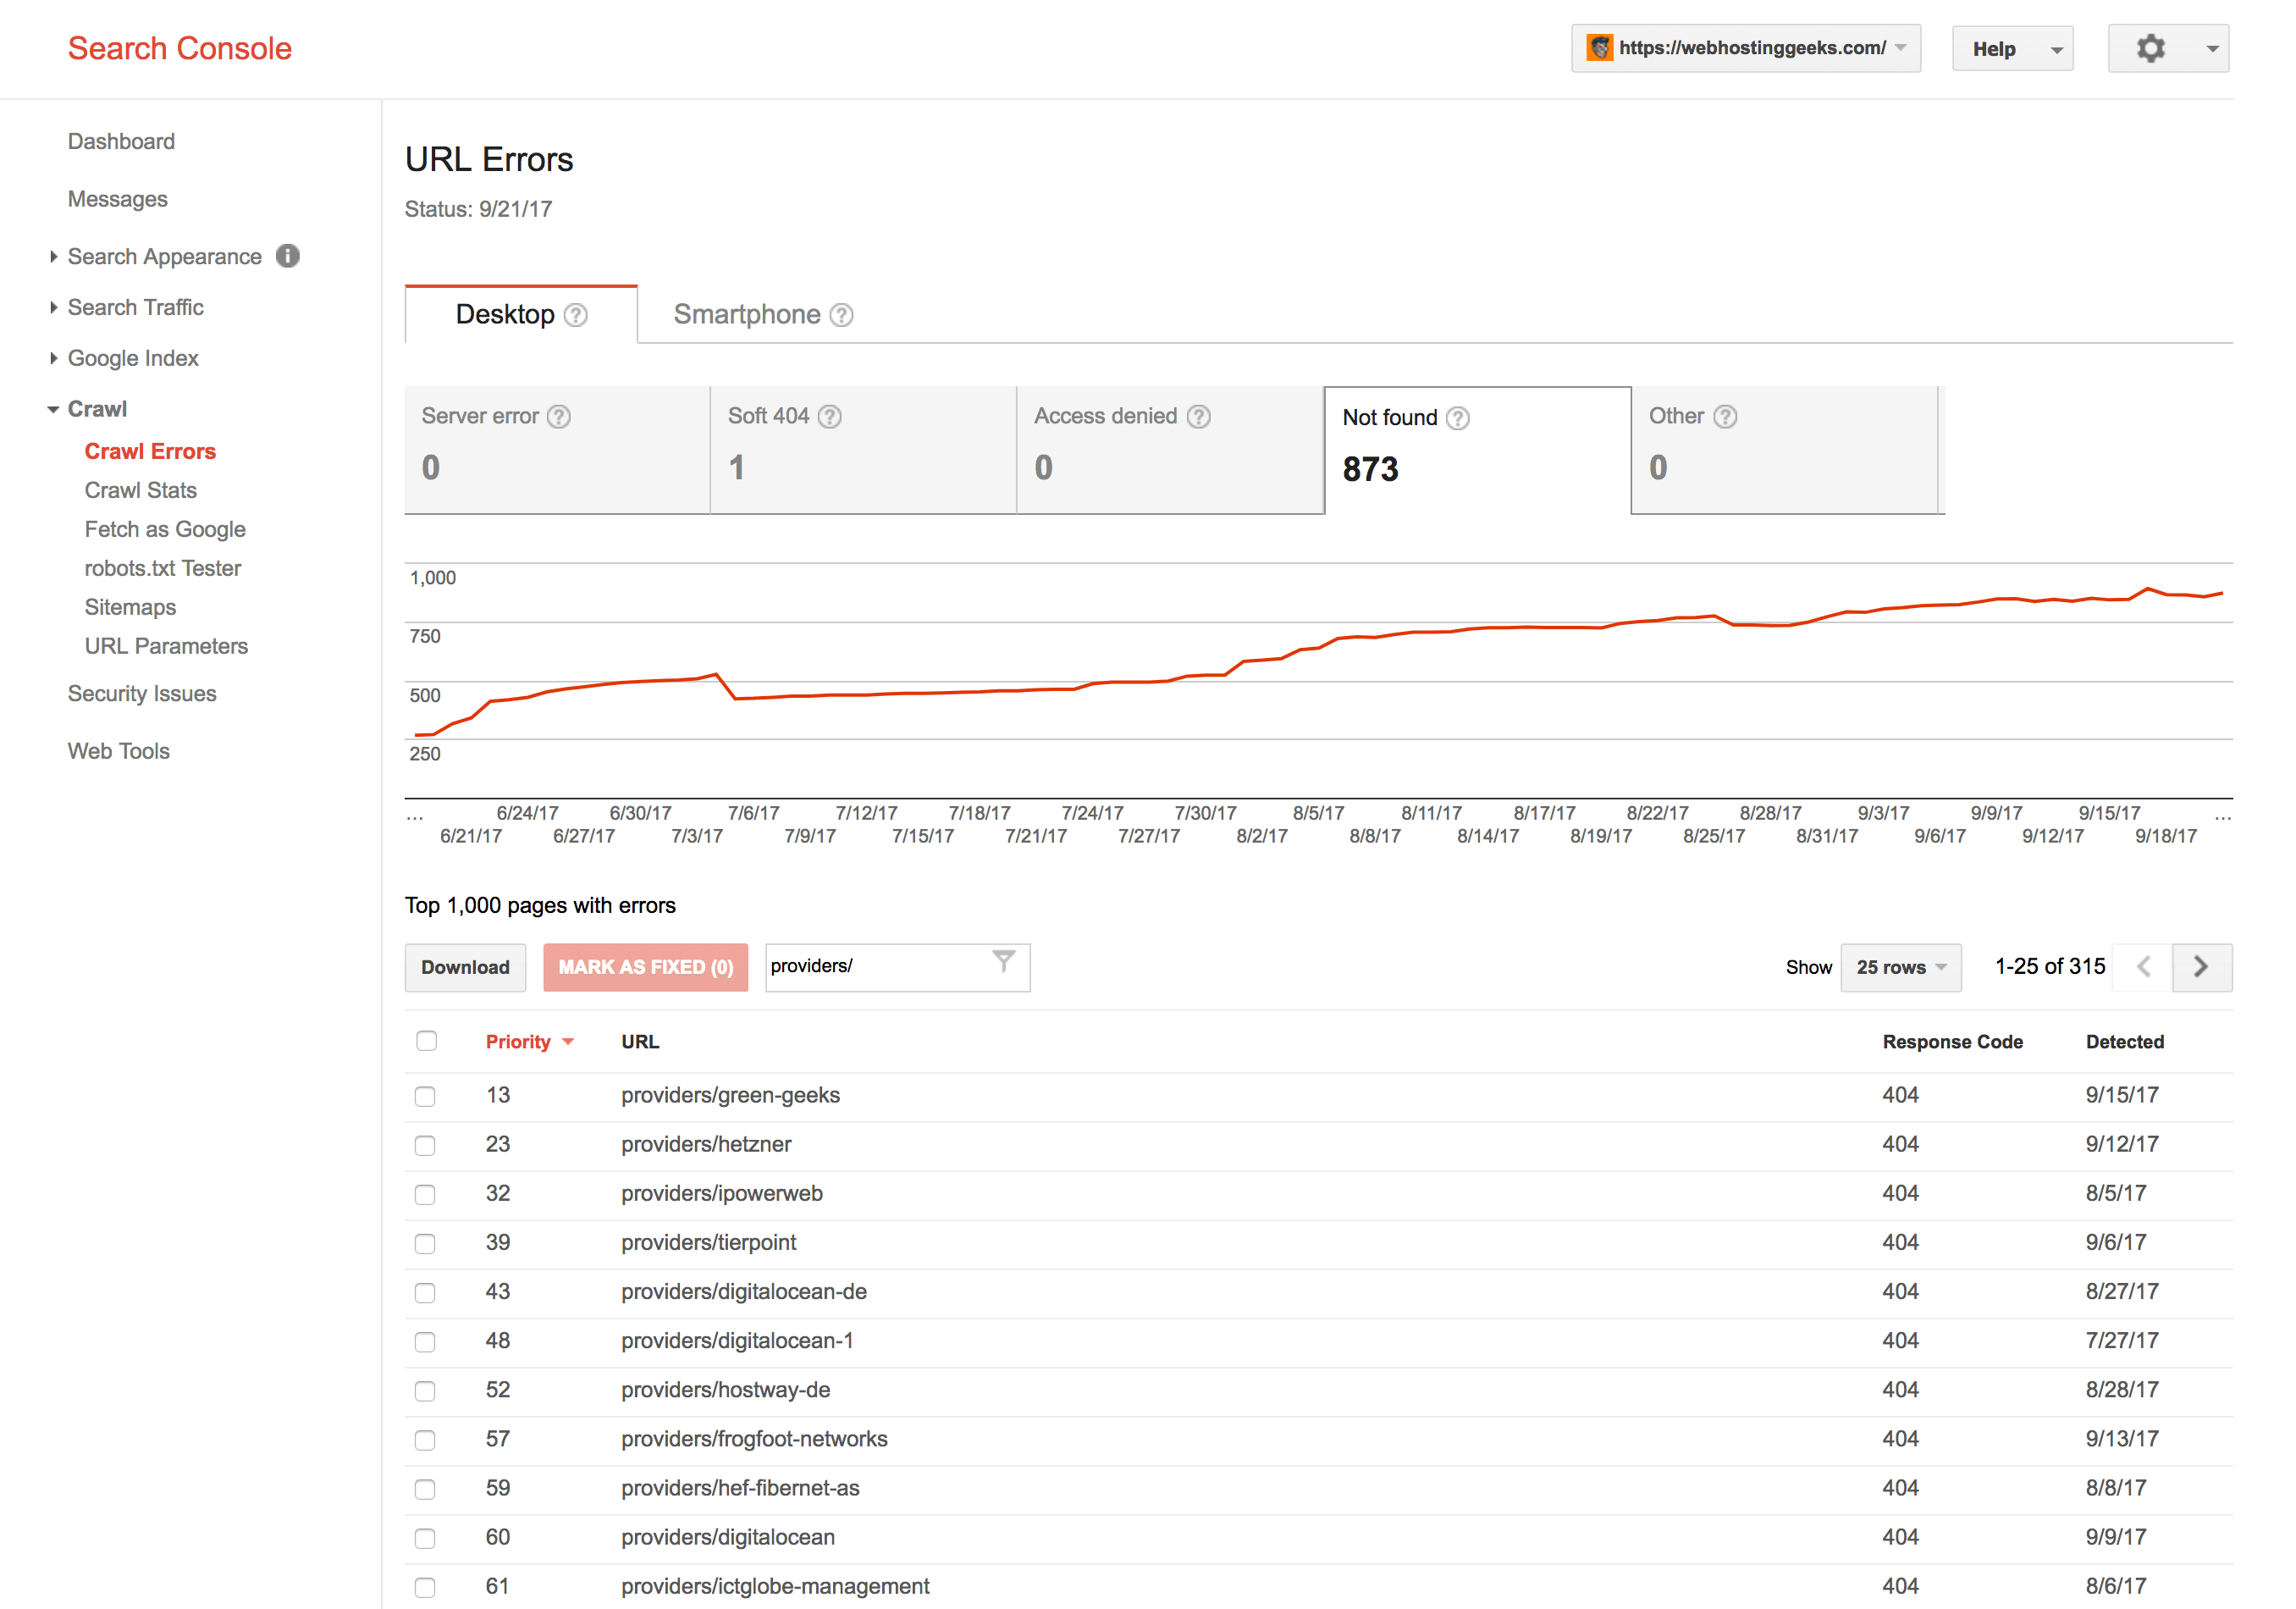
Task: Open help tooltip next to Smartphone tab
Action: click(x=842, y=315)
